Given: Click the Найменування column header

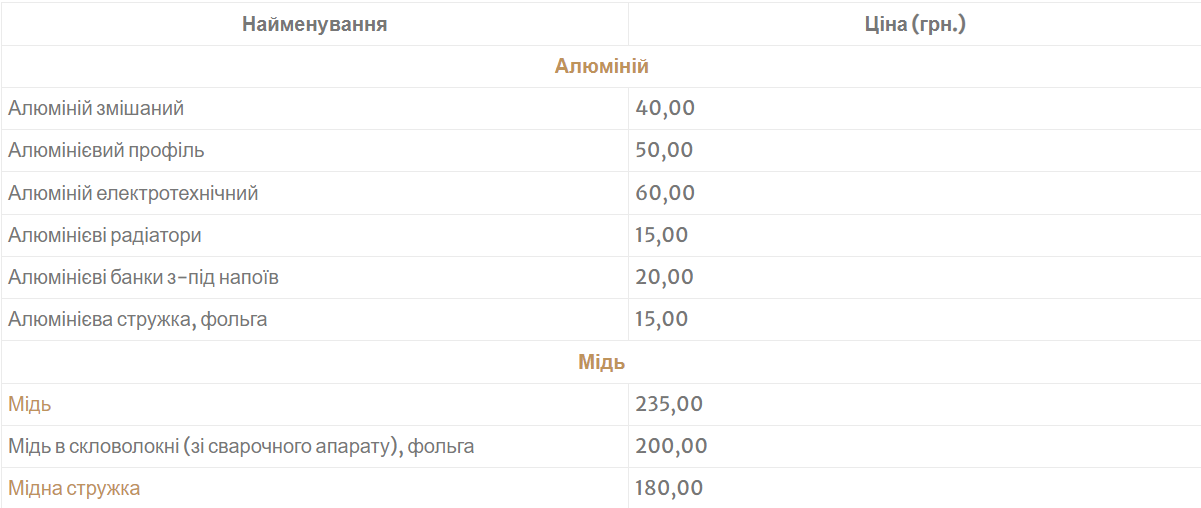Looking at the screenshot, I should [x=314, y=24].
